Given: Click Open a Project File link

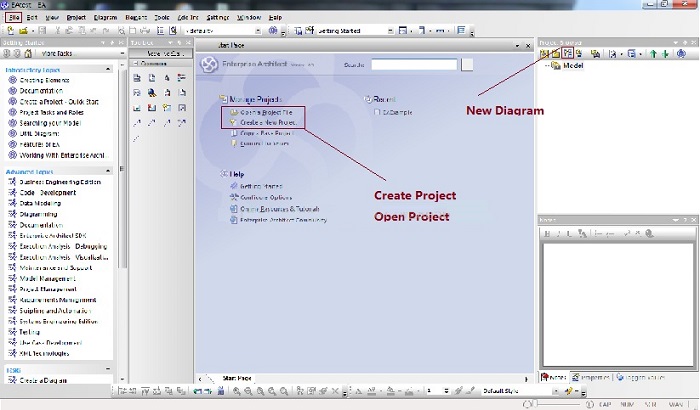Looking at the screenshot, I should [266, 112].
